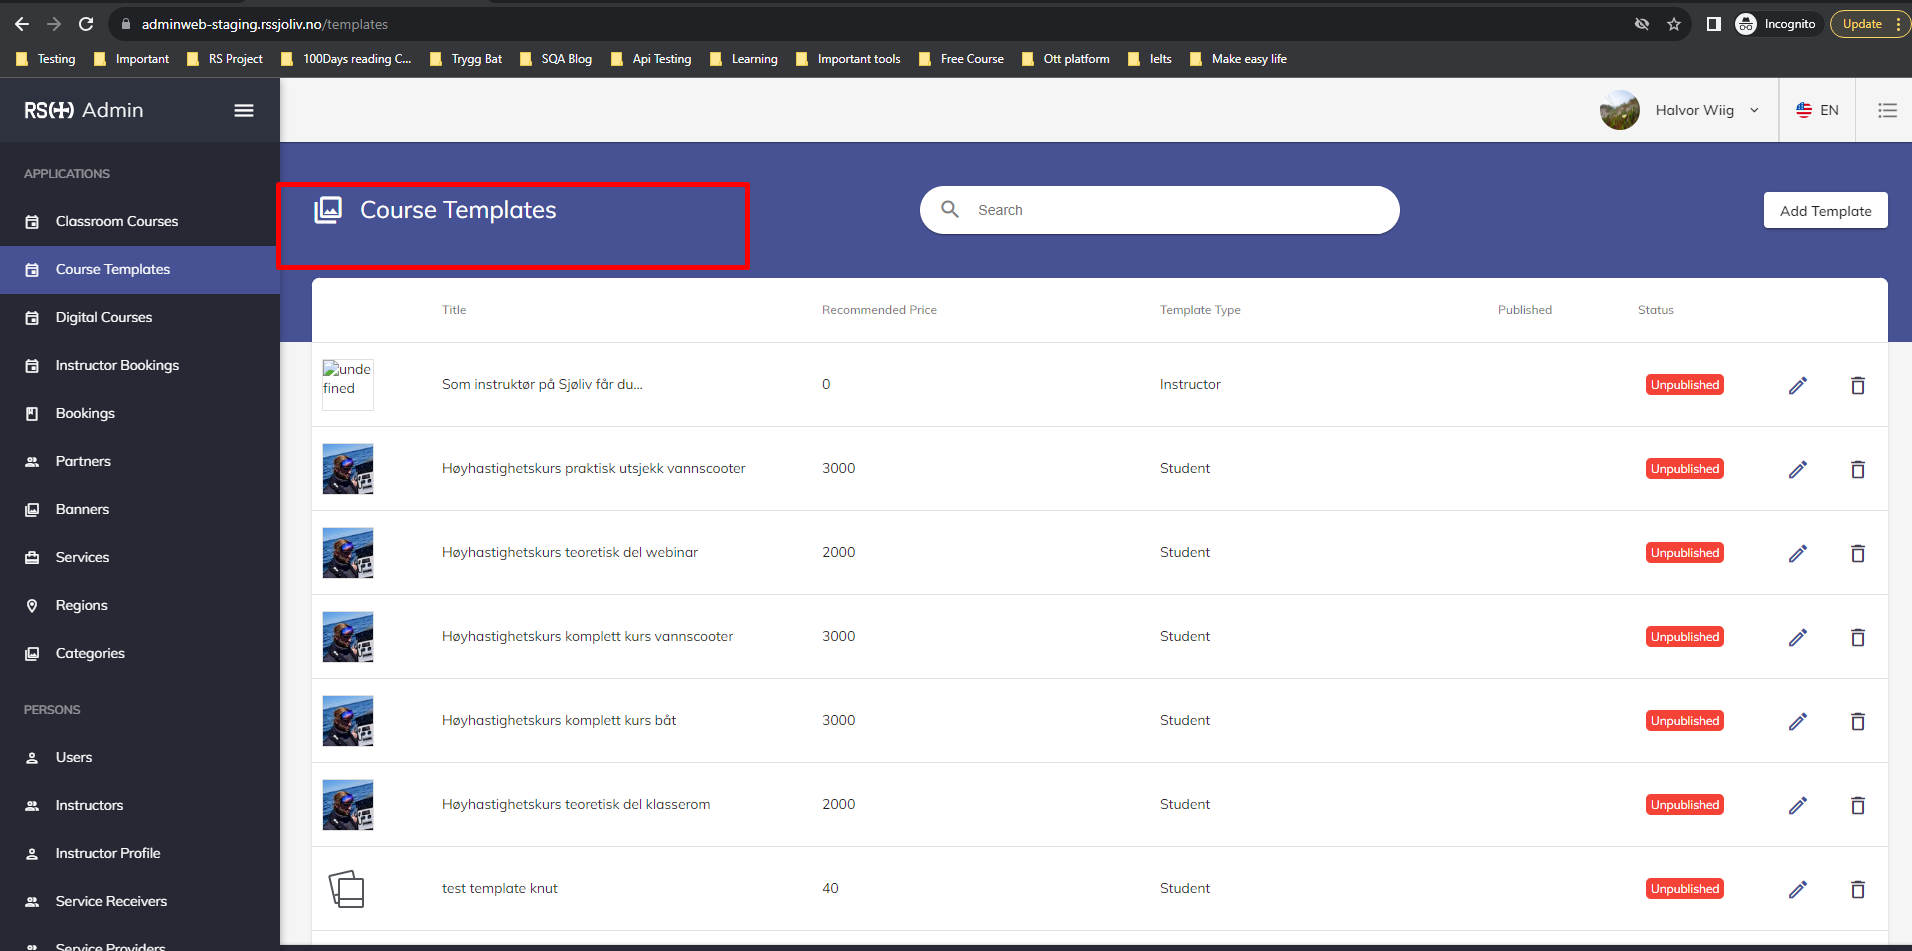
Task: Toggle the sidebar hamburger menu
Action: (243, 110)
